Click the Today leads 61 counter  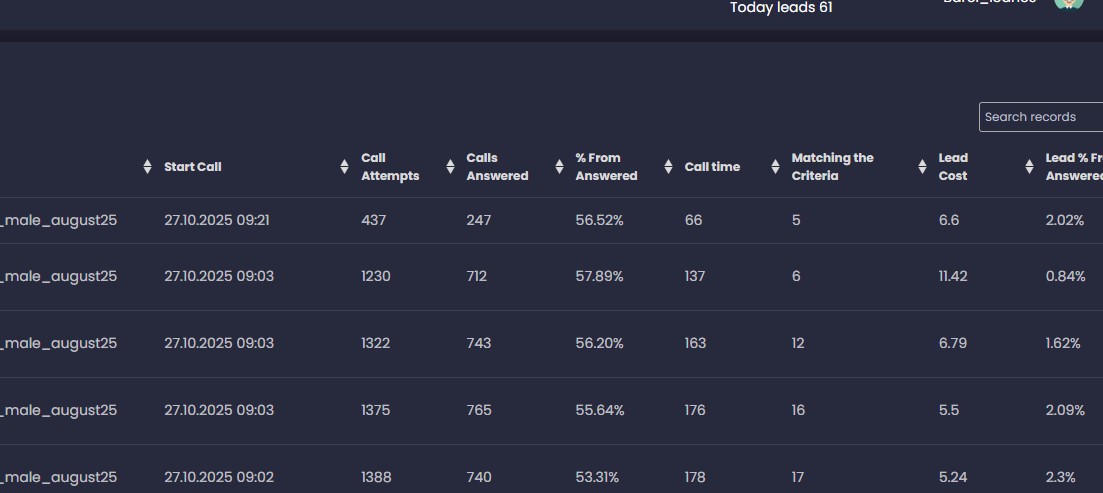pyautogui.click(x=781, y=8)
